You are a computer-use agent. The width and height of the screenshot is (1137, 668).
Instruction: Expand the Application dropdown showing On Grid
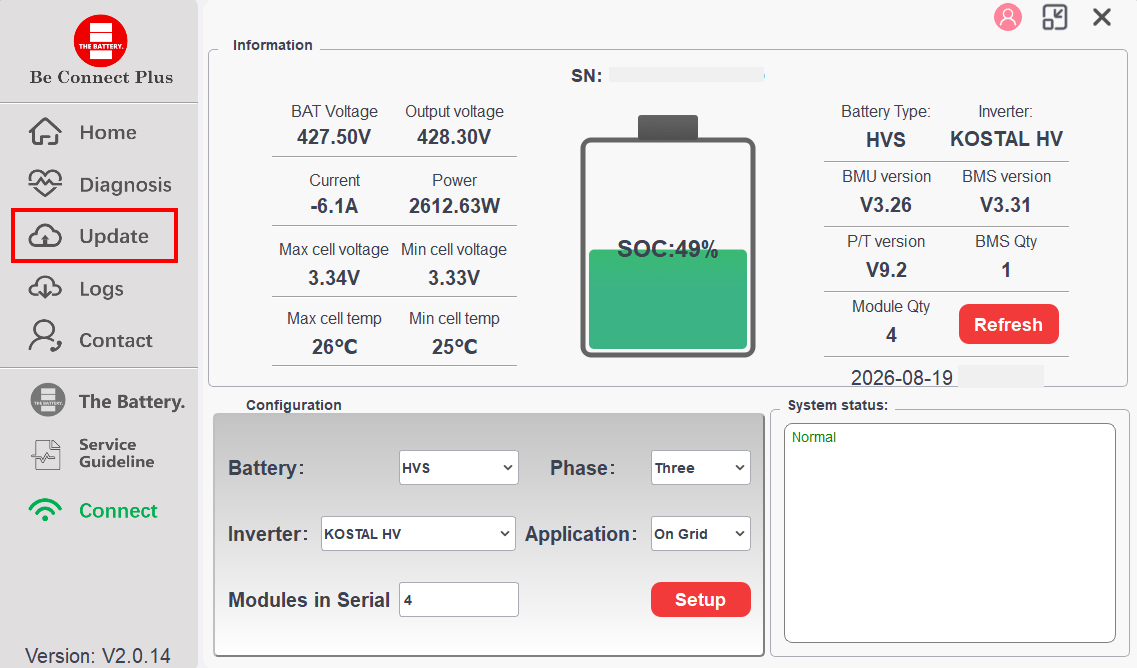tap(700, 534)
